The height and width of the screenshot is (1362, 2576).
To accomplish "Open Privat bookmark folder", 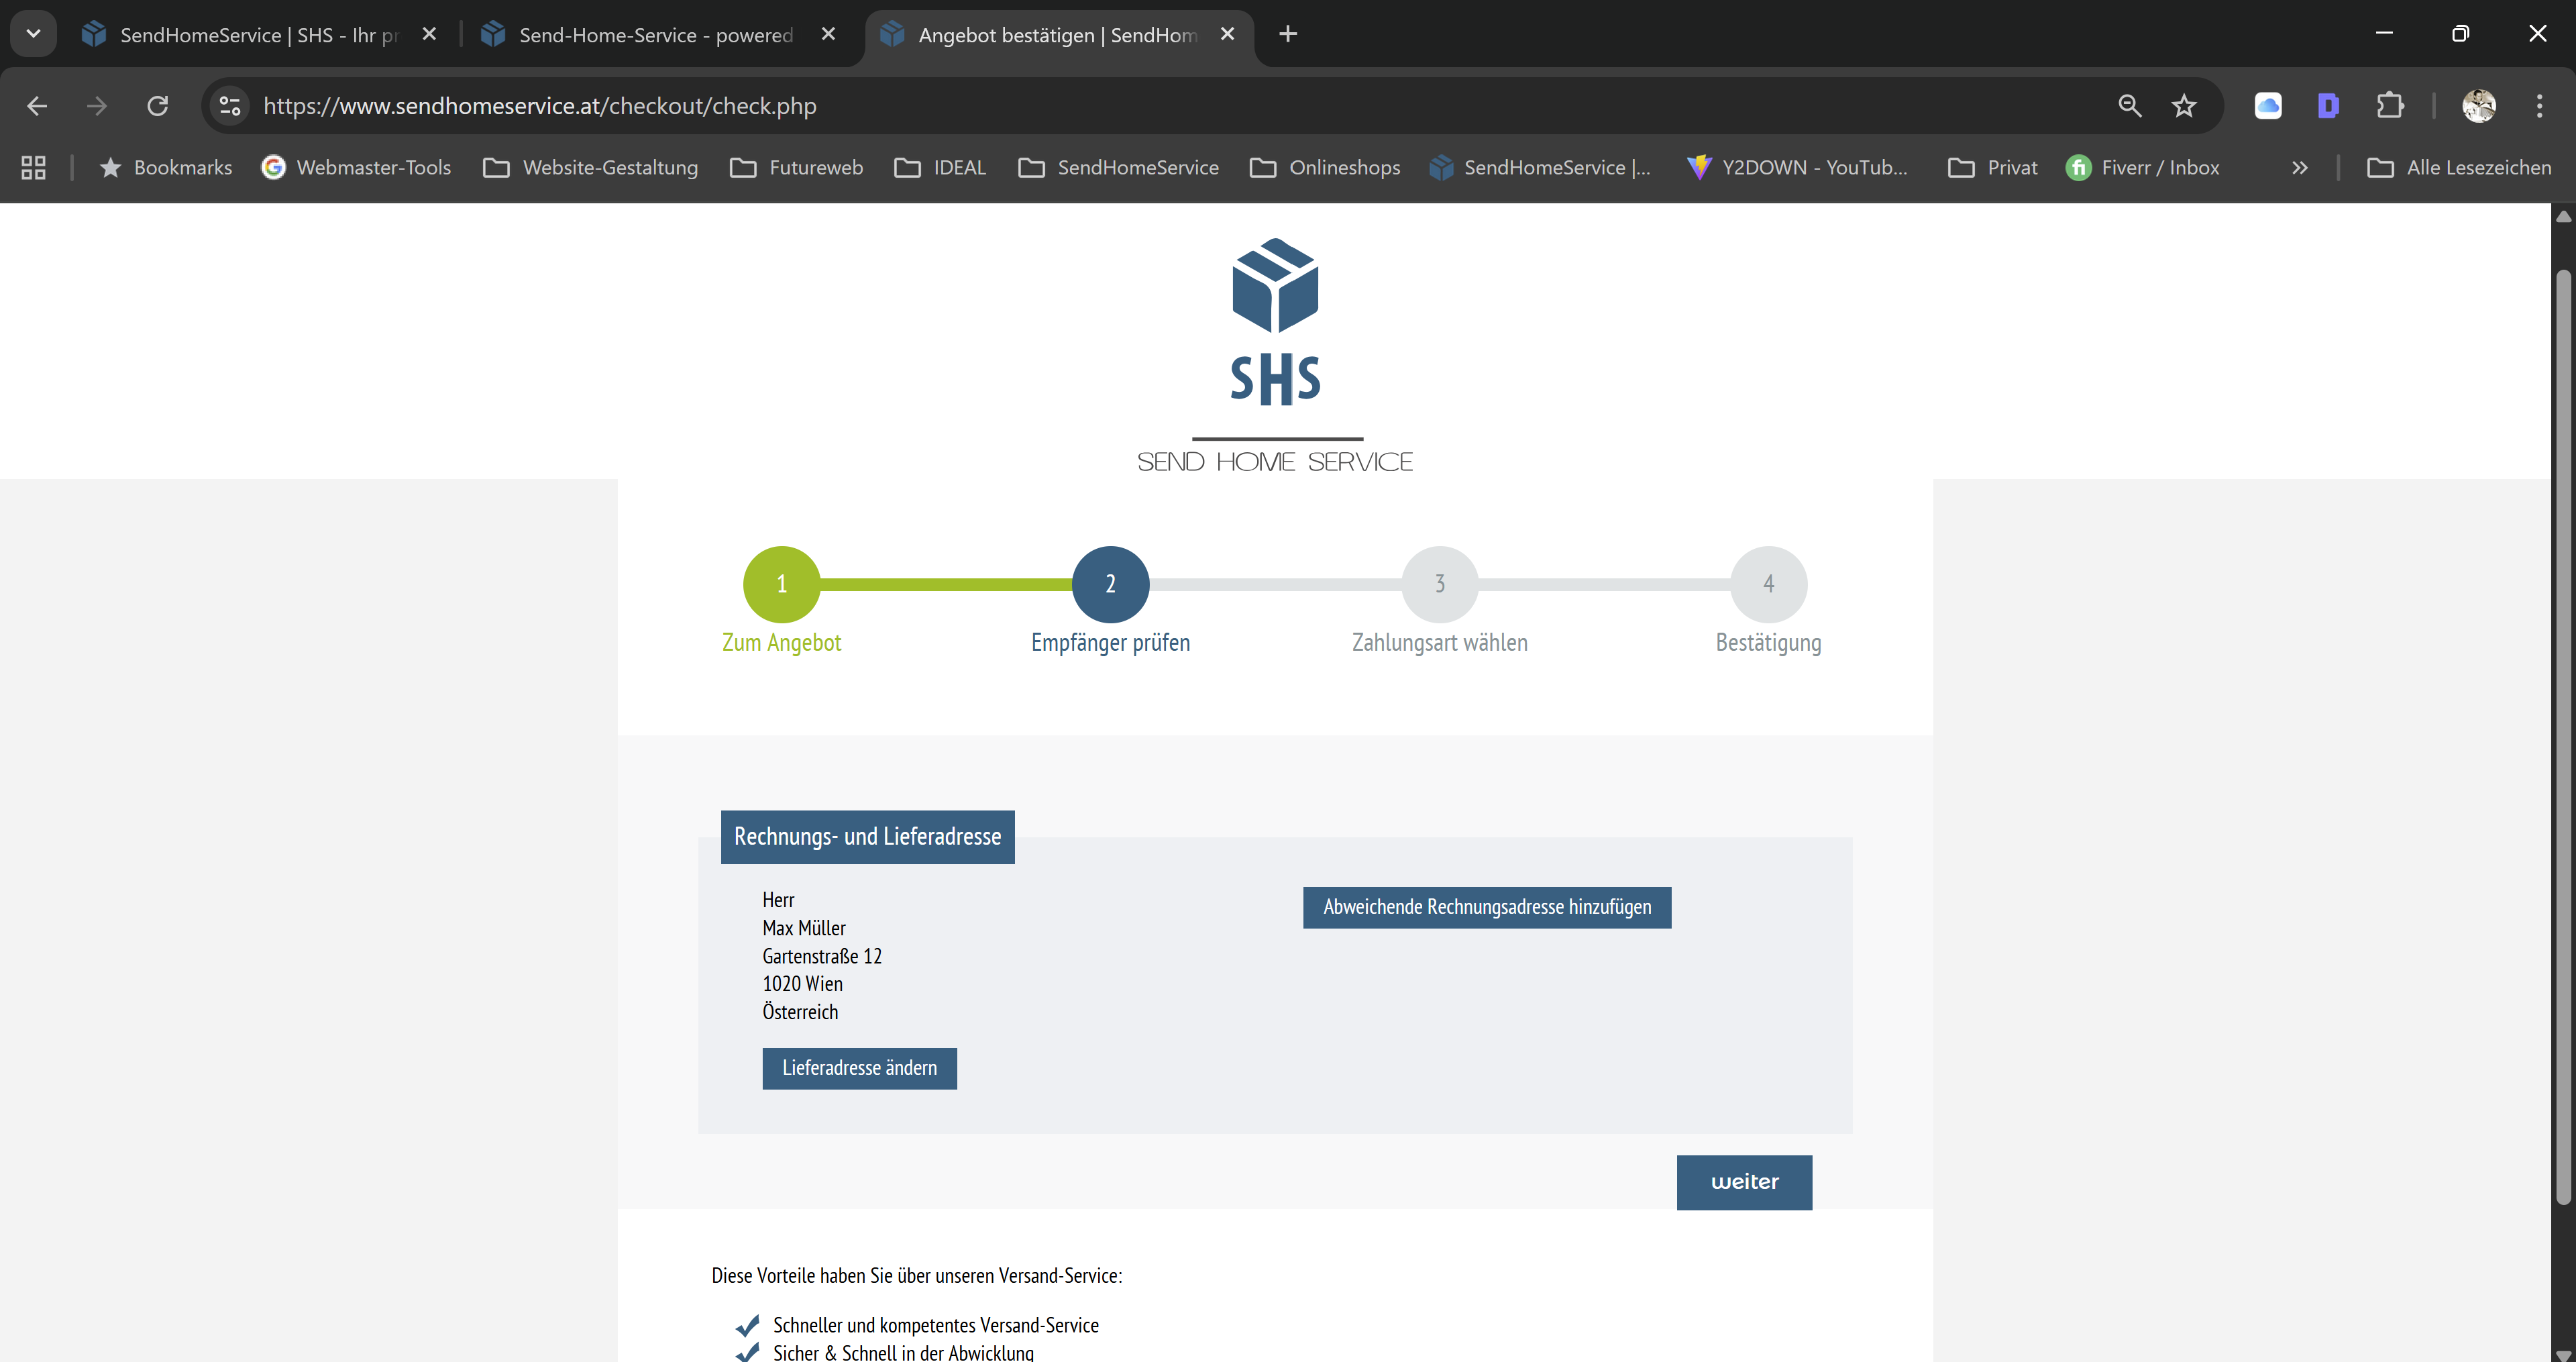I will click(1992, 168).
